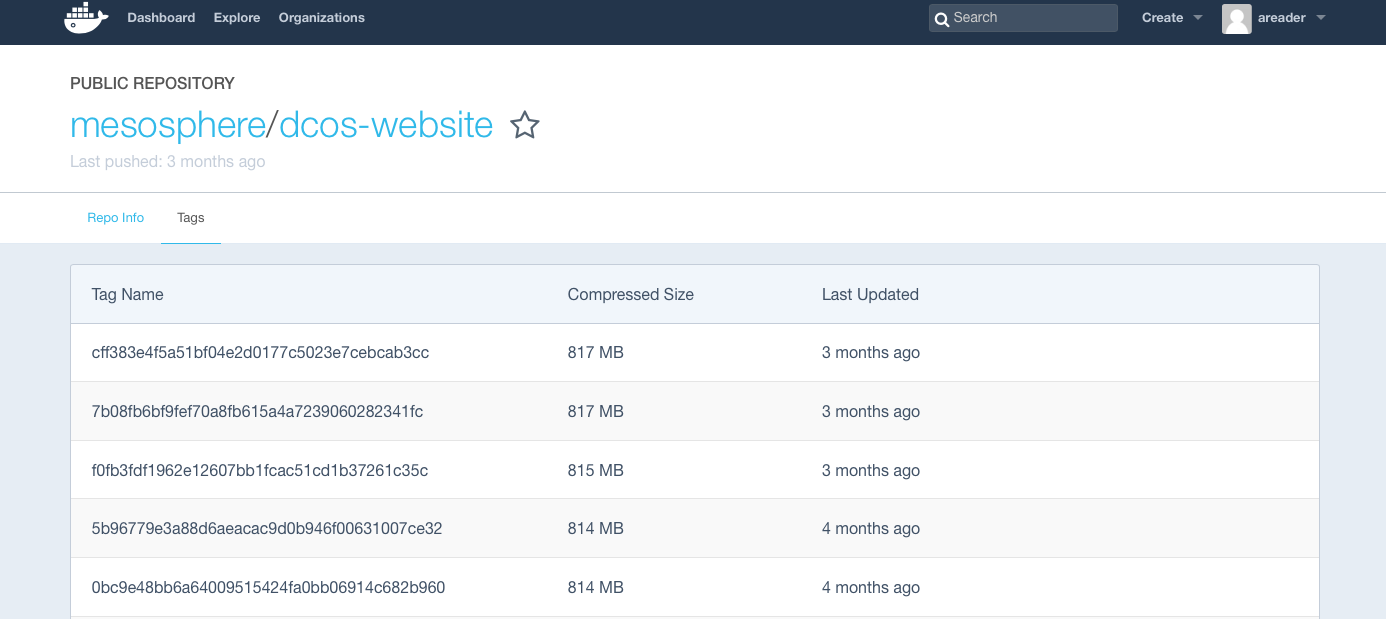1386x619 pixels.
Task: Click 814 MB in the 5b96779e row
Action: pos(596,529)
